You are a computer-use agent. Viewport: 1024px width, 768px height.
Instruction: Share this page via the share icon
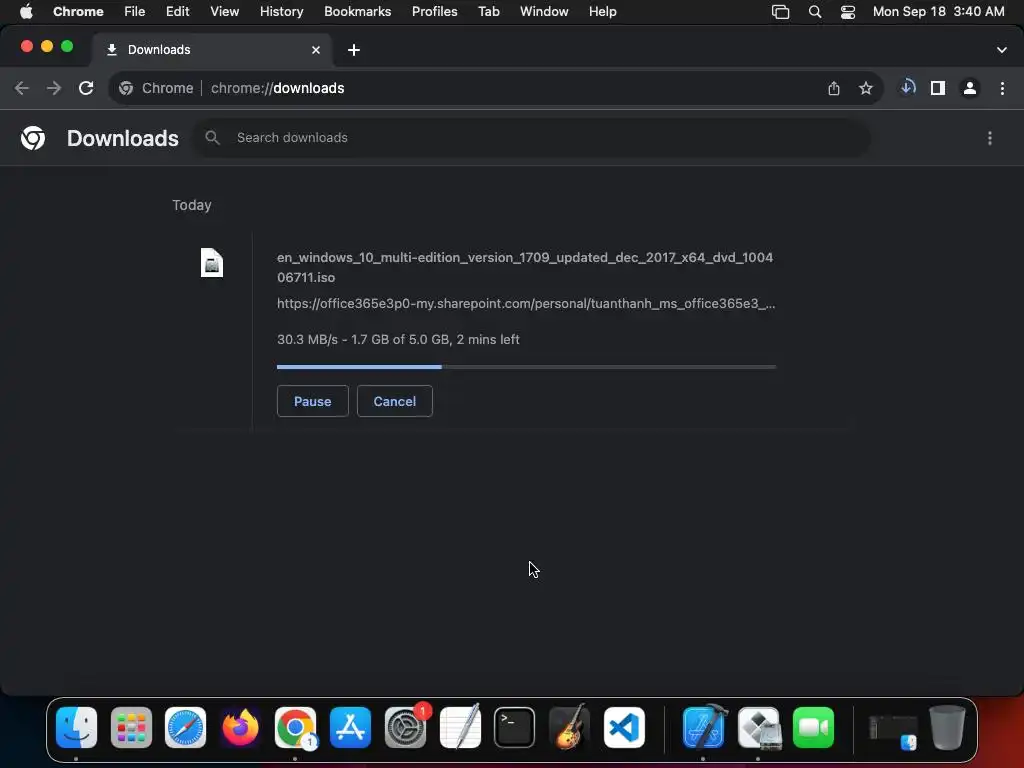834,88
